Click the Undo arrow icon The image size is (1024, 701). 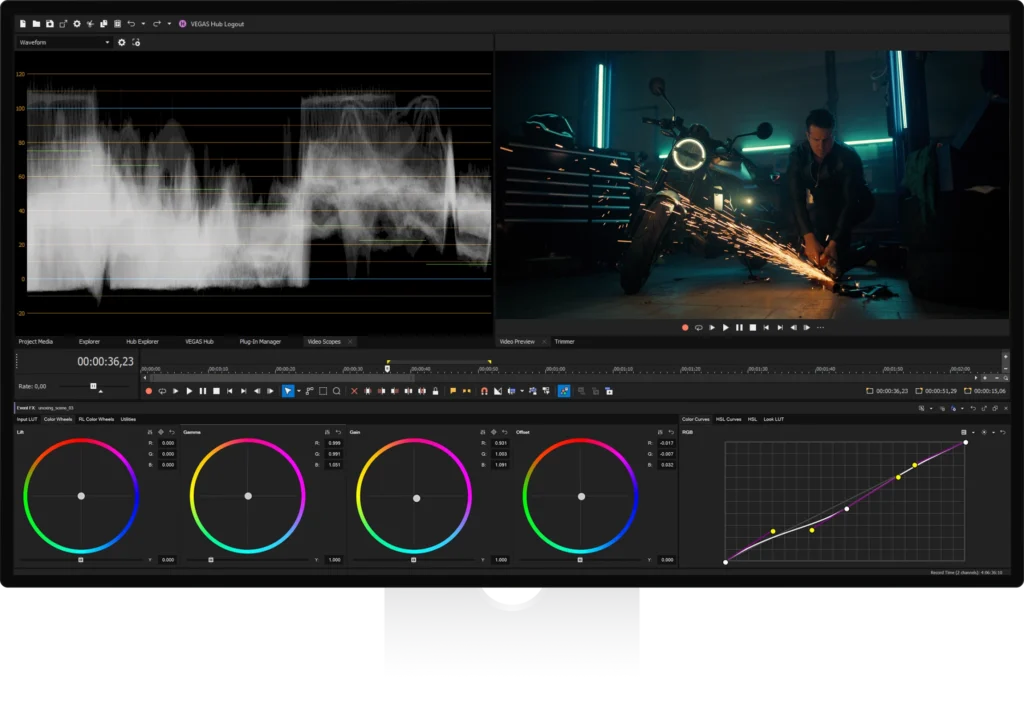point(131,23)
